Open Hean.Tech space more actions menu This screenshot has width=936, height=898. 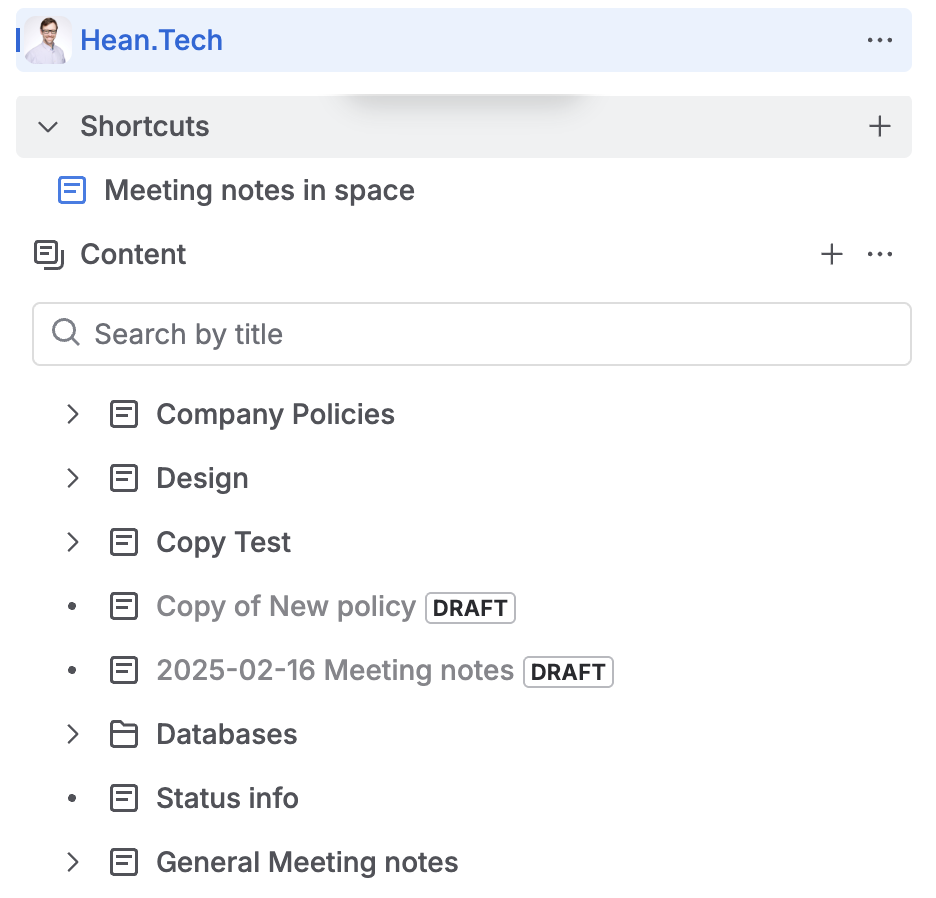click(879, 41)
